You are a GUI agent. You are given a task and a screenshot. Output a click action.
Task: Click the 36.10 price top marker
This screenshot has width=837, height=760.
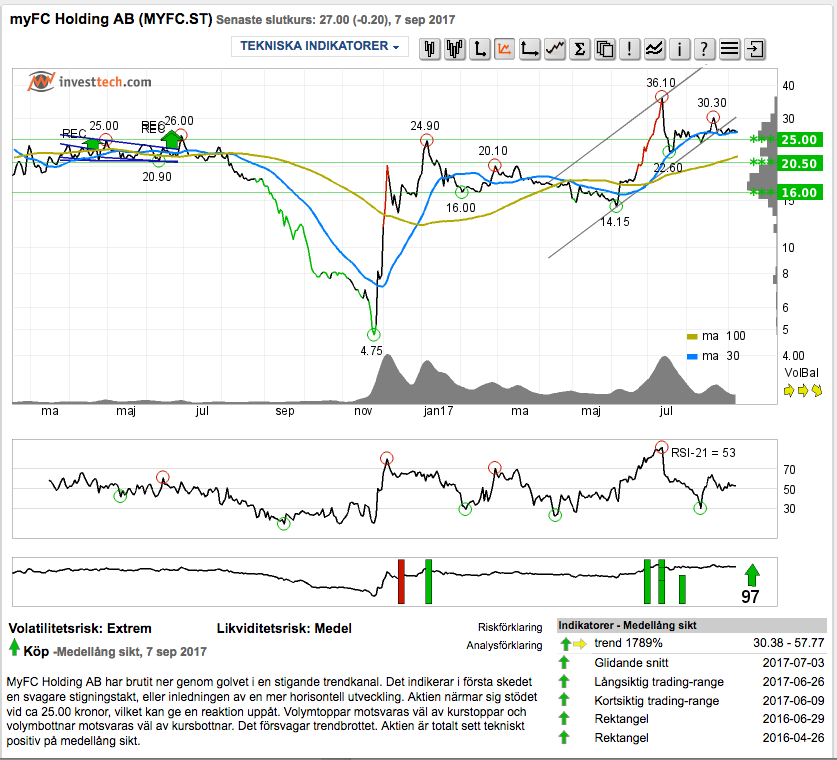click(661, 97)
